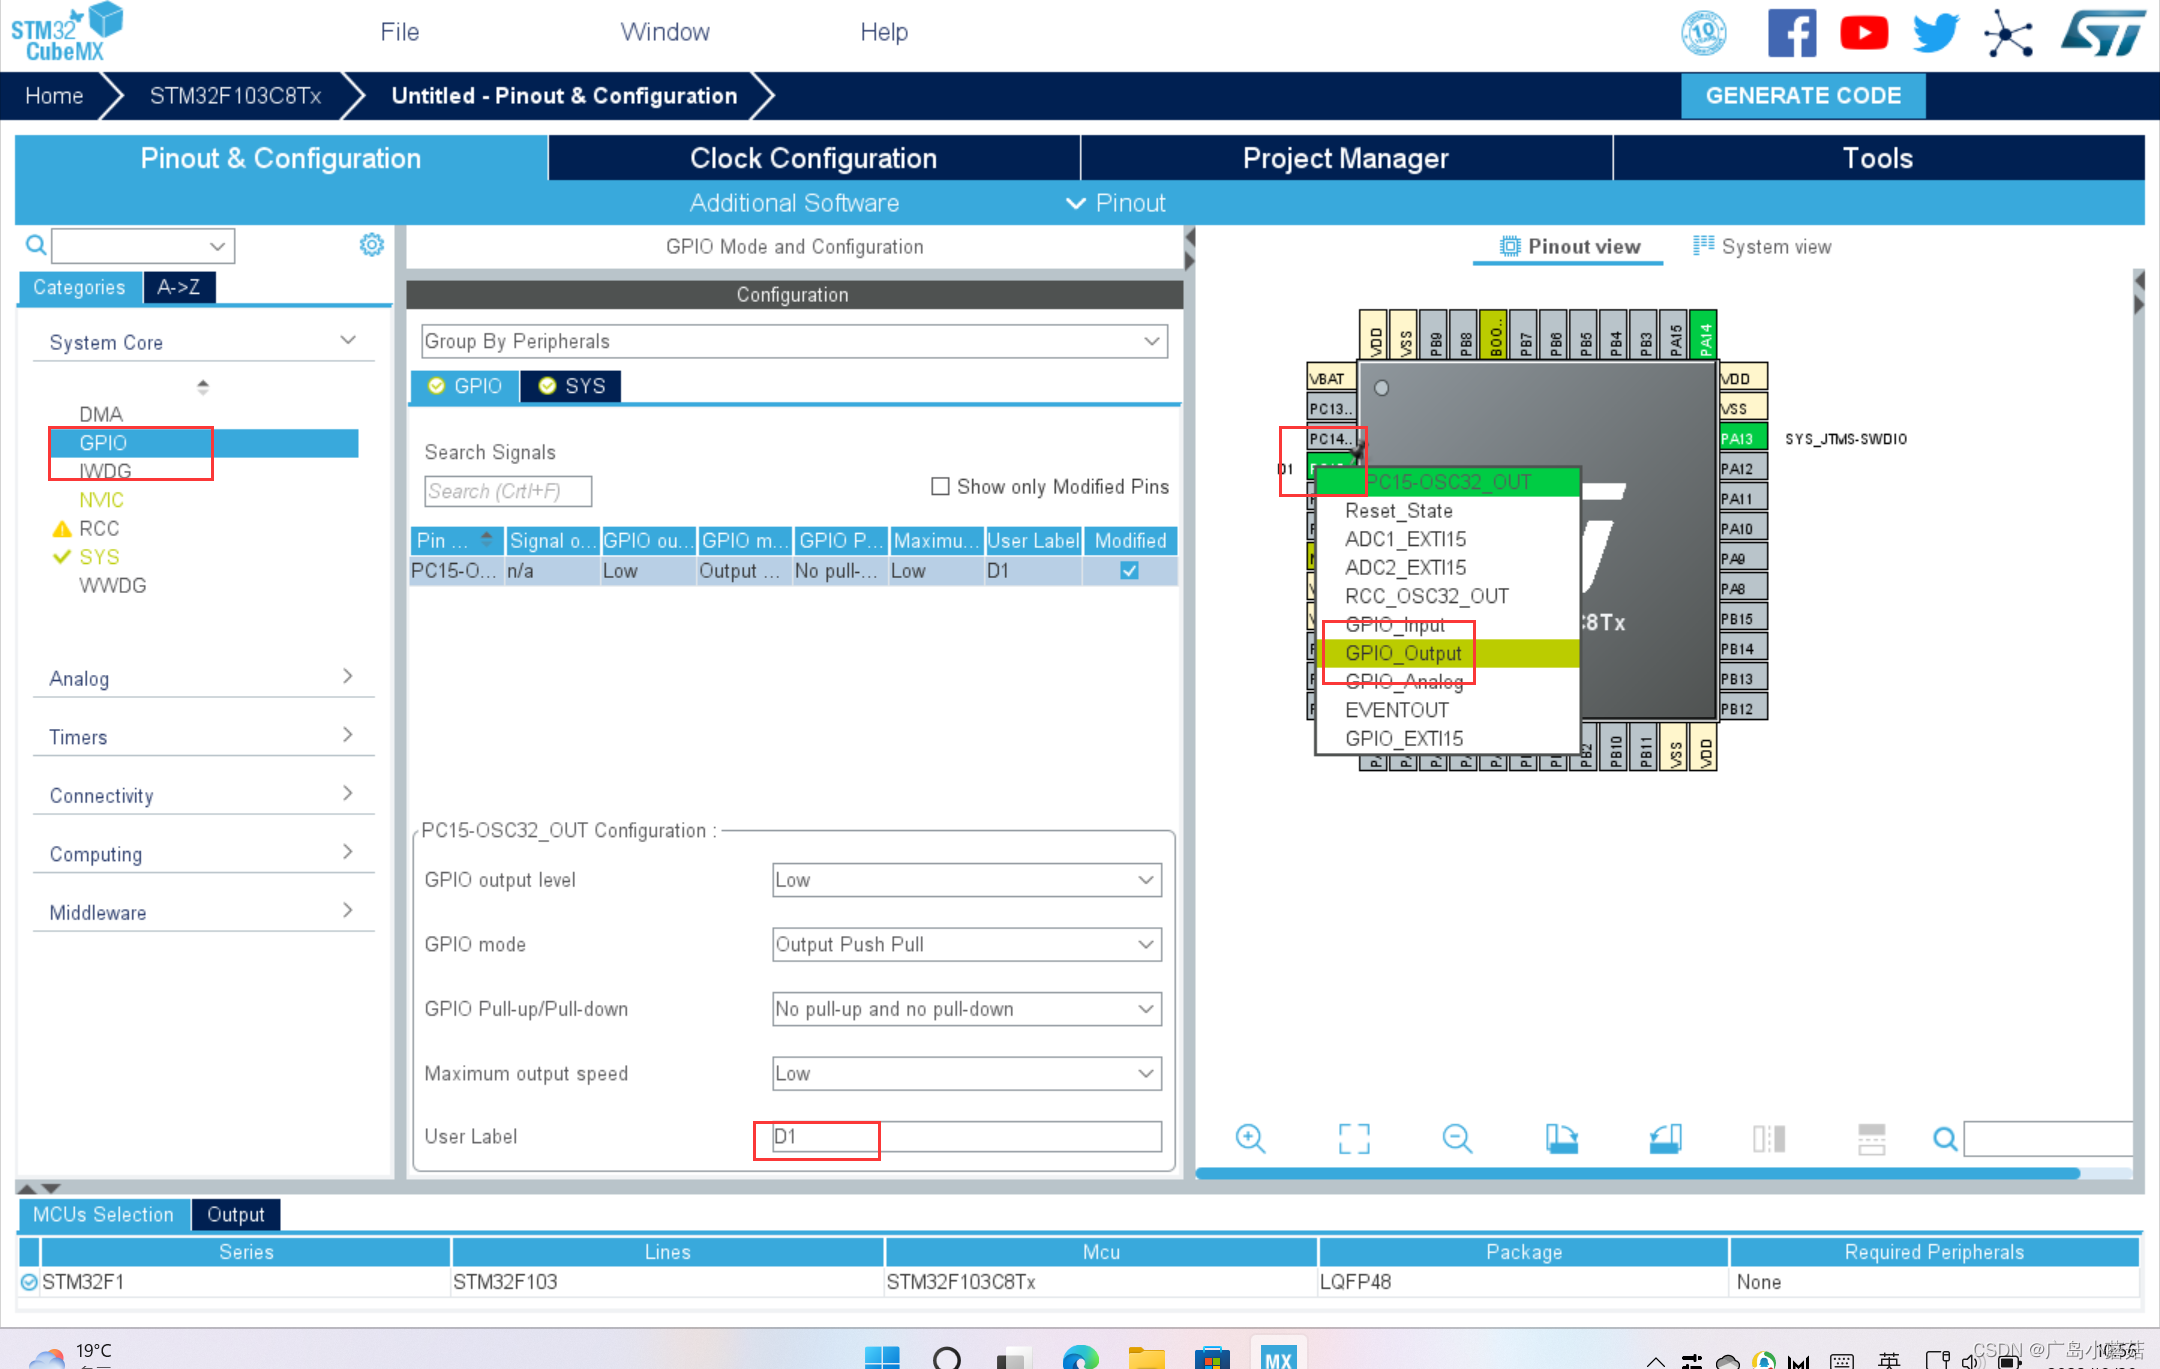Select the Clock Configuration tab
The width and height of the screenshot is (2160, 1369).
(814, 157)
